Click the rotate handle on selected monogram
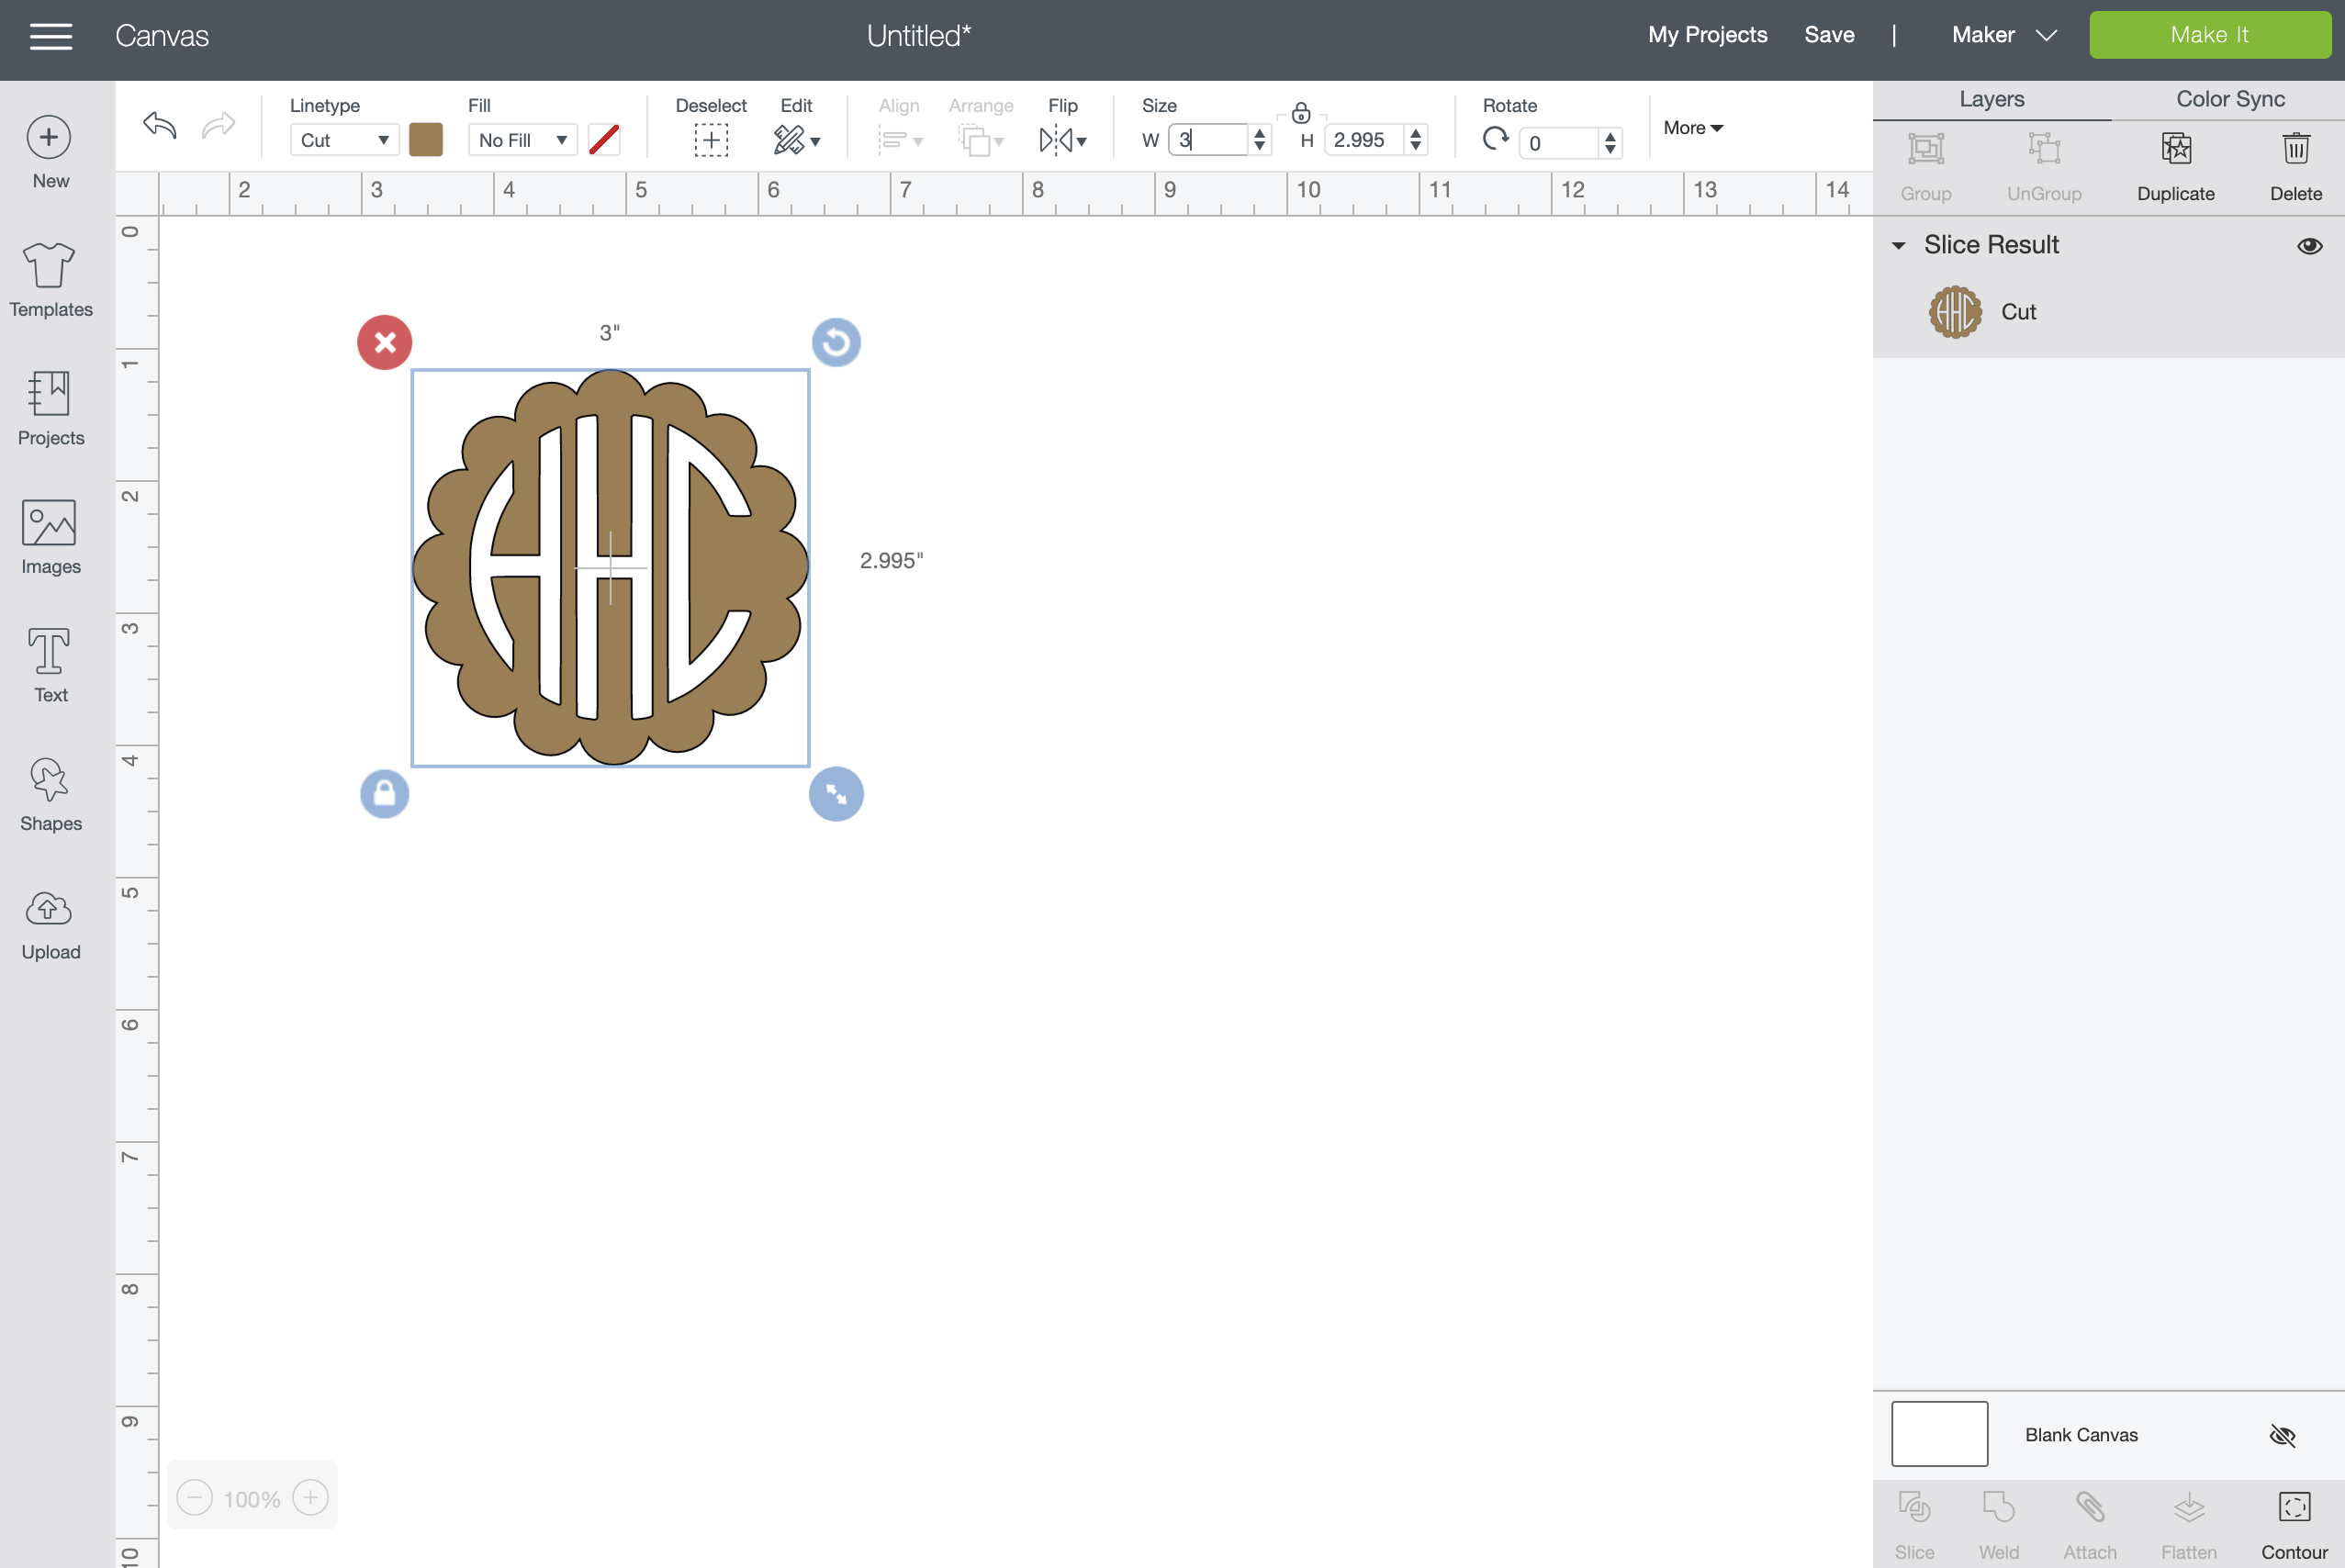The height and width of the screenshot is (1568, 2345). coord(836,343)
